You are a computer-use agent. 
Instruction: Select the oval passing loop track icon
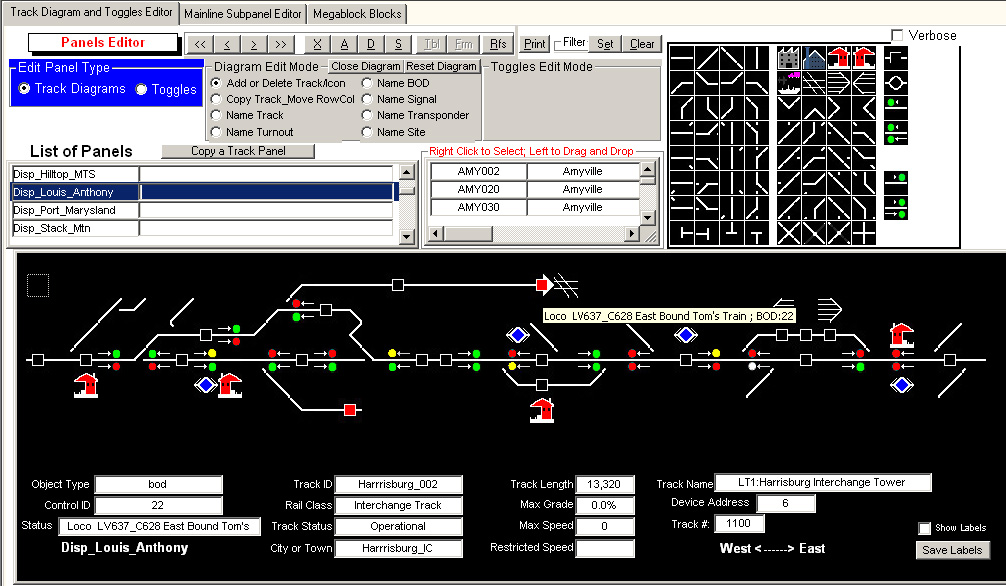(x=896, y=82)
